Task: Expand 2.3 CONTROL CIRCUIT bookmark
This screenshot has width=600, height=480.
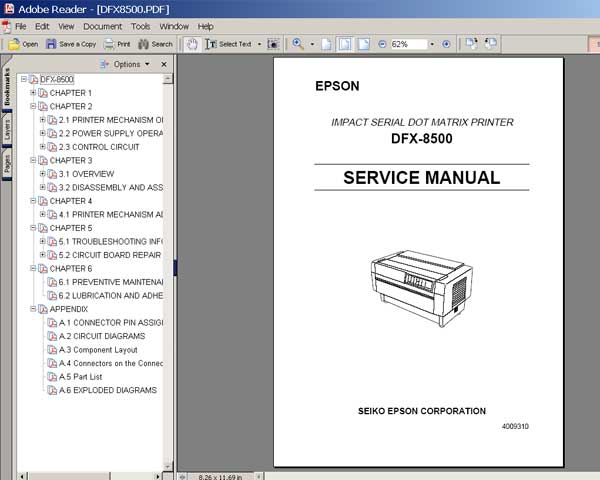Action: click(x=42, y=147)
